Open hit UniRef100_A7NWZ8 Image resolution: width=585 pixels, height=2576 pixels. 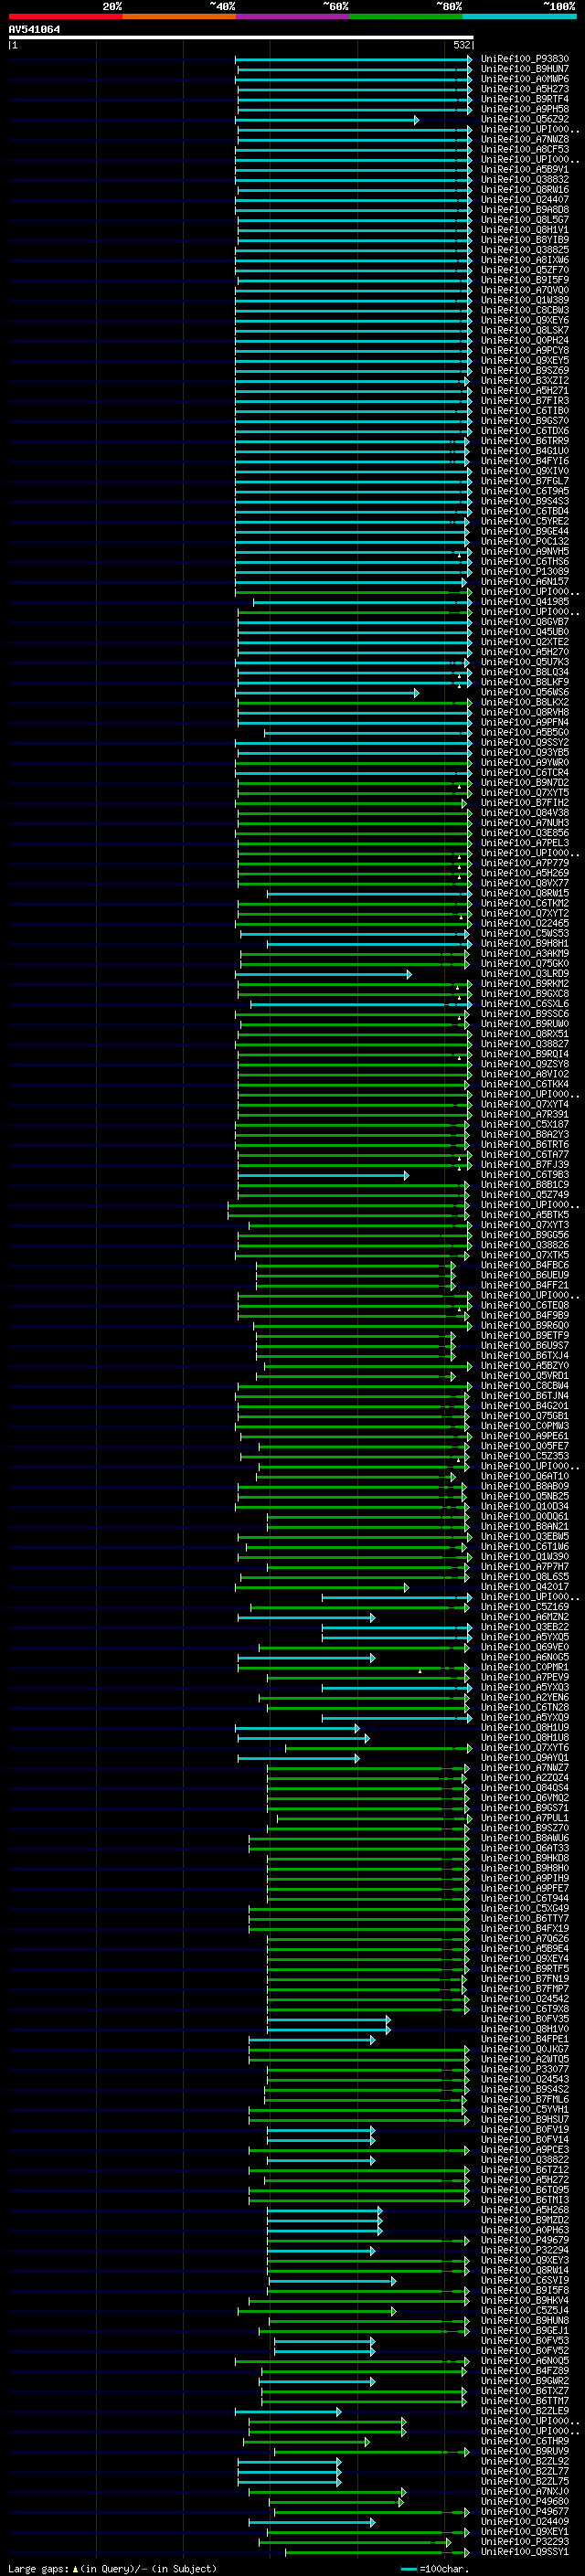click(525, 139)
